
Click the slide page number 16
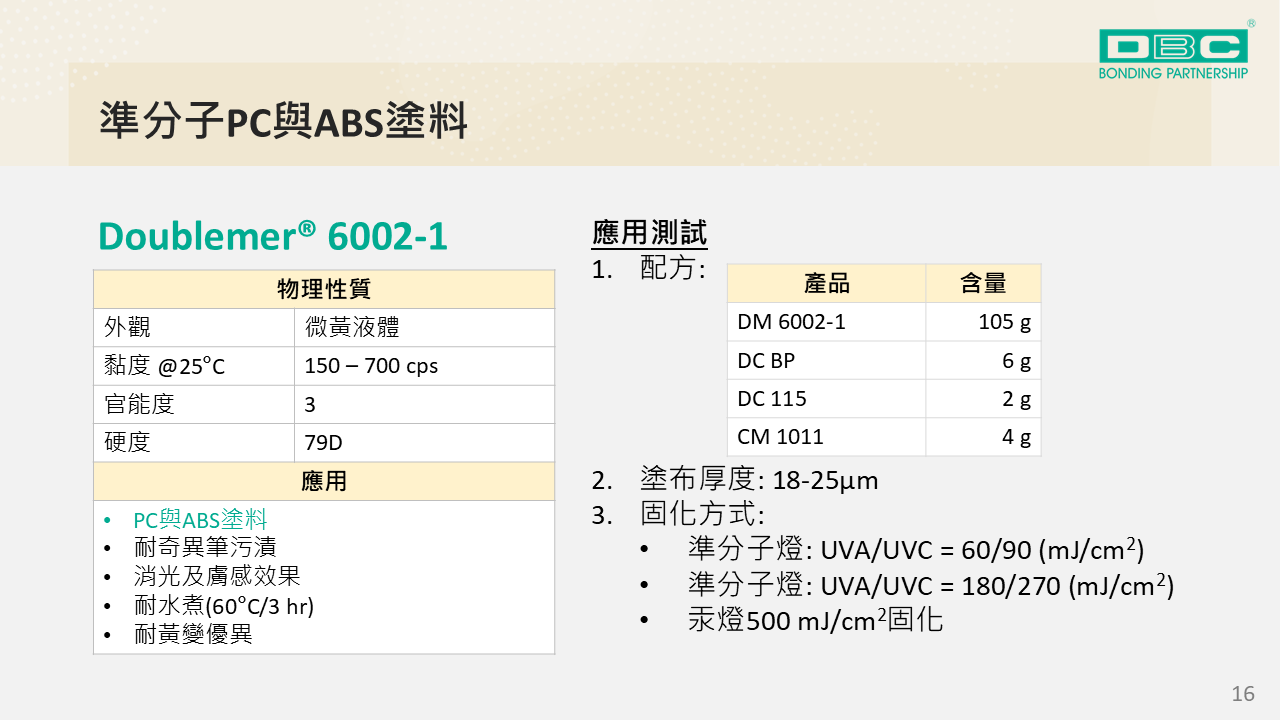(1243, 694)
